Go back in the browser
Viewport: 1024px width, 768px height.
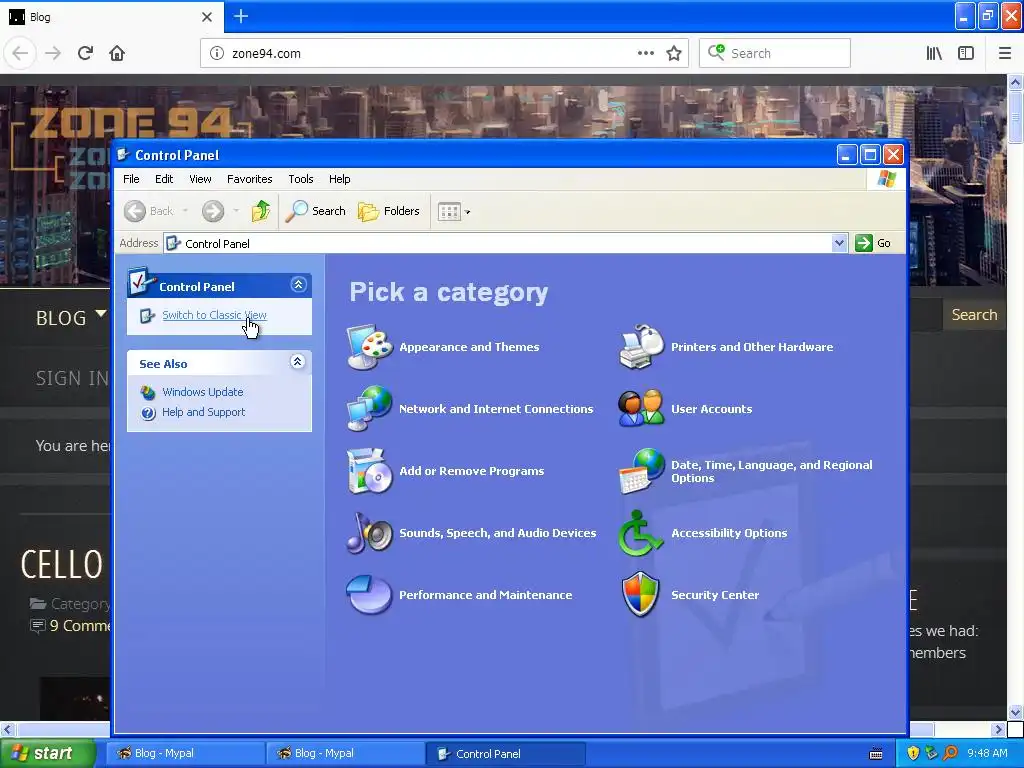click(x=20, y=53)
